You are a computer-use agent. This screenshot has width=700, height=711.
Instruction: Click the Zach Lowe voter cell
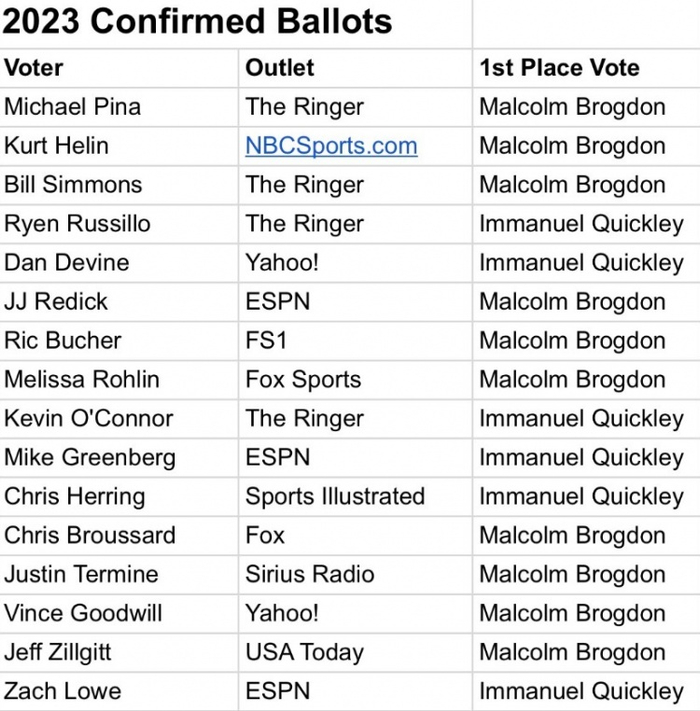pos(62,692)
